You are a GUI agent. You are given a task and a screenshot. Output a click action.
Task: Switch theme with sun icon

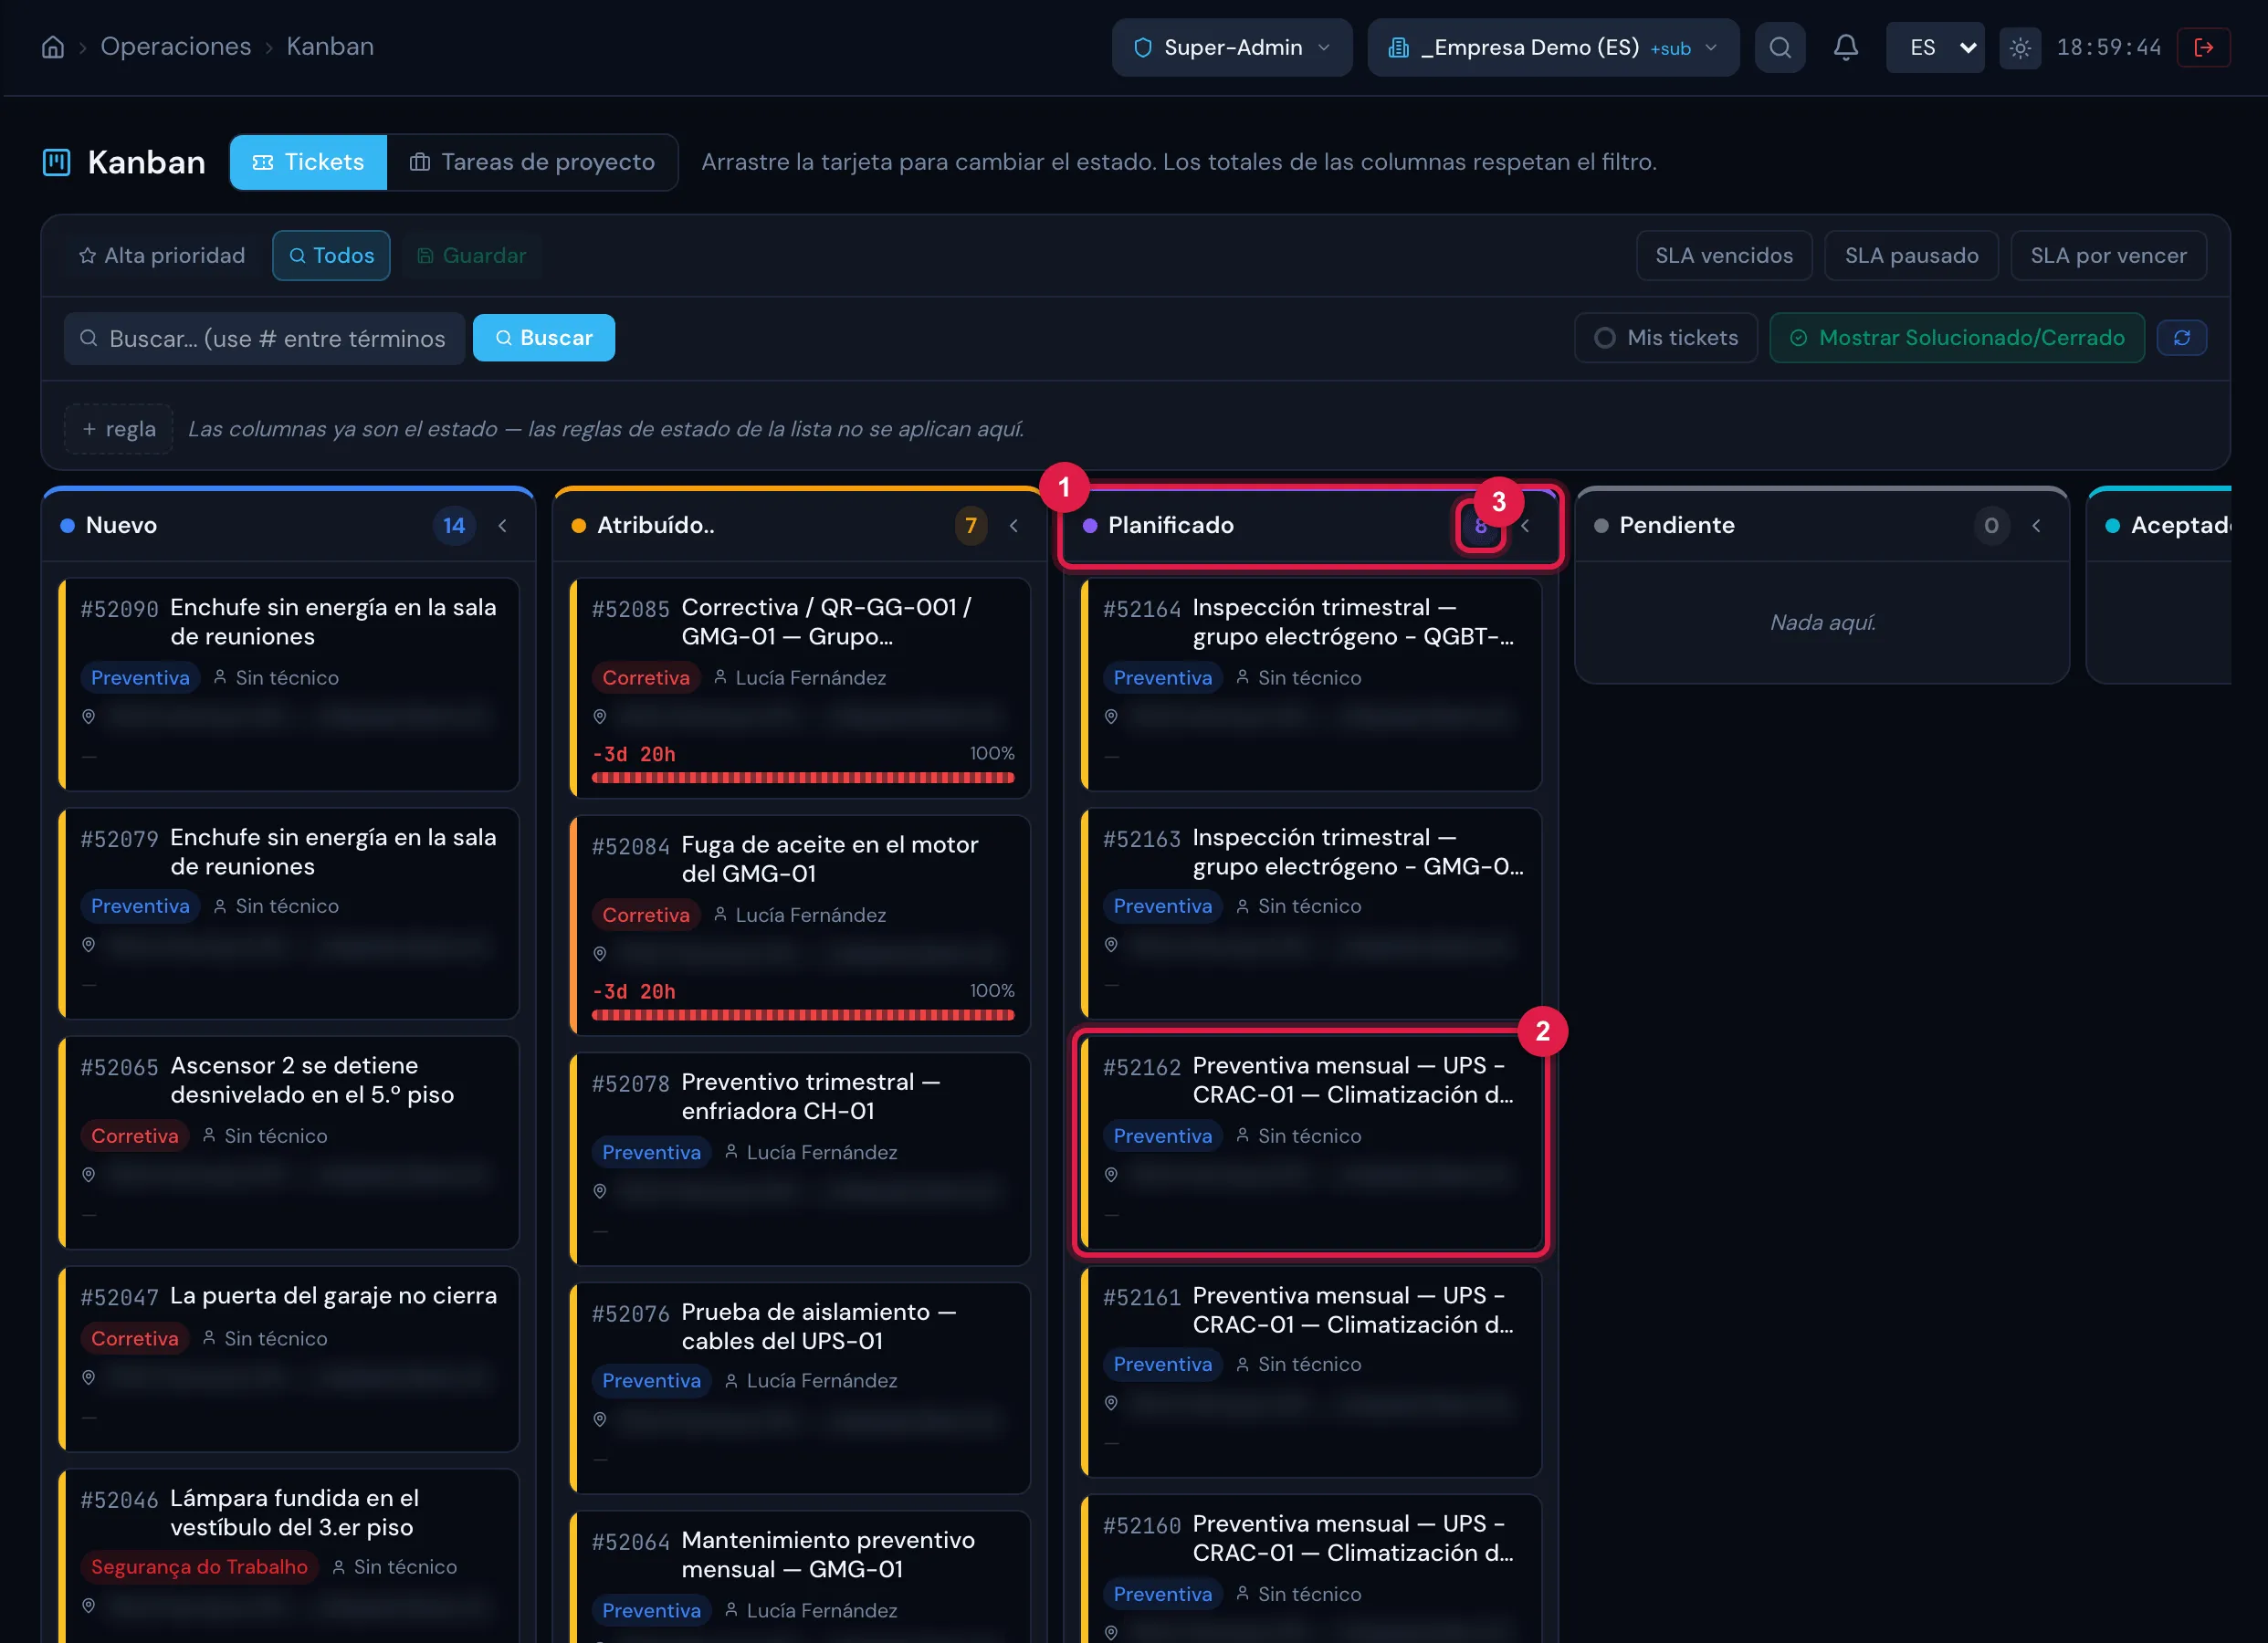(2020, 47)
